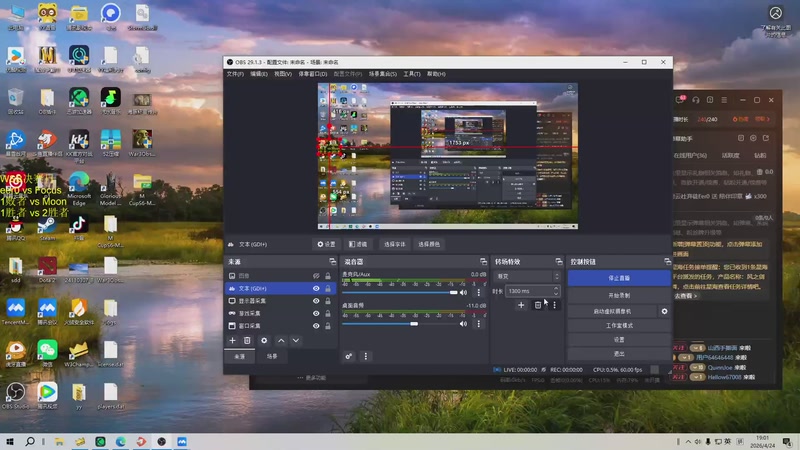800x450 pixels.
Task: Click the 开始录制 button
Action: (618, 296)
